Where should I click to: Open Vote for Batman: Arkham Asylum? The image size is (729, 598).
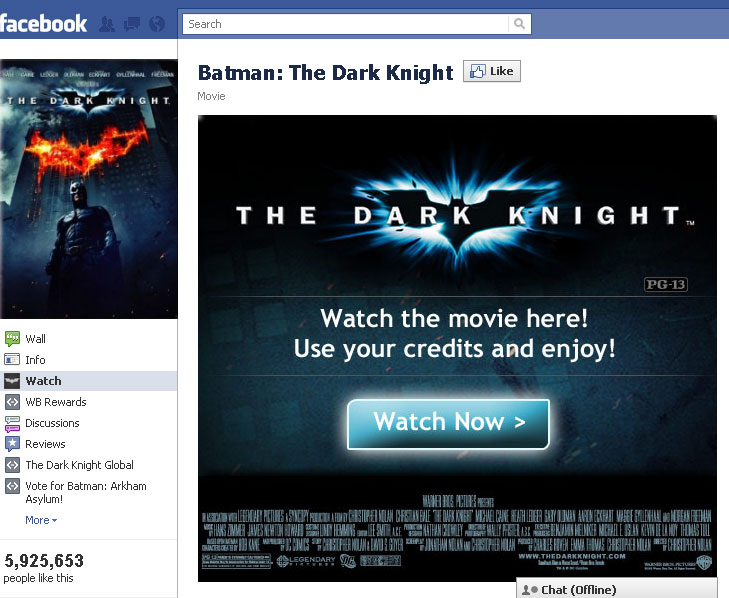(86, 492)
